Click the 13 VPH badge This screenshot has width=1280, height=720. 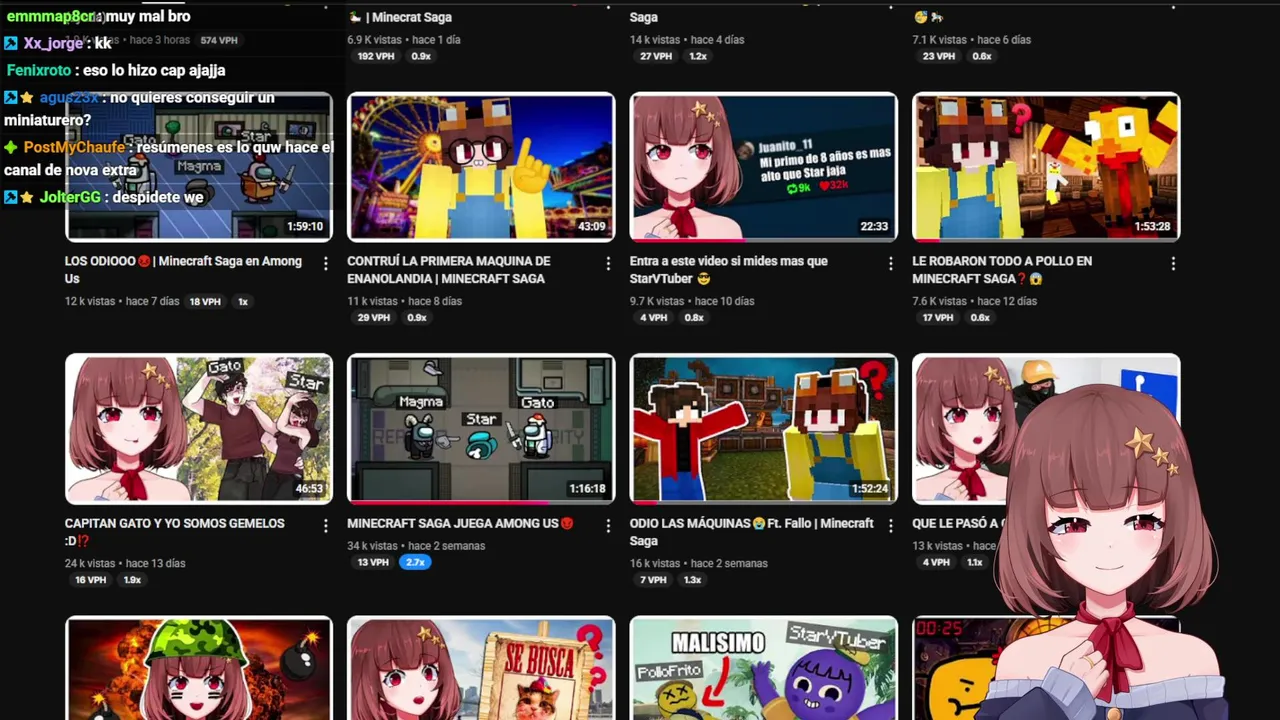tap(373, 562)
